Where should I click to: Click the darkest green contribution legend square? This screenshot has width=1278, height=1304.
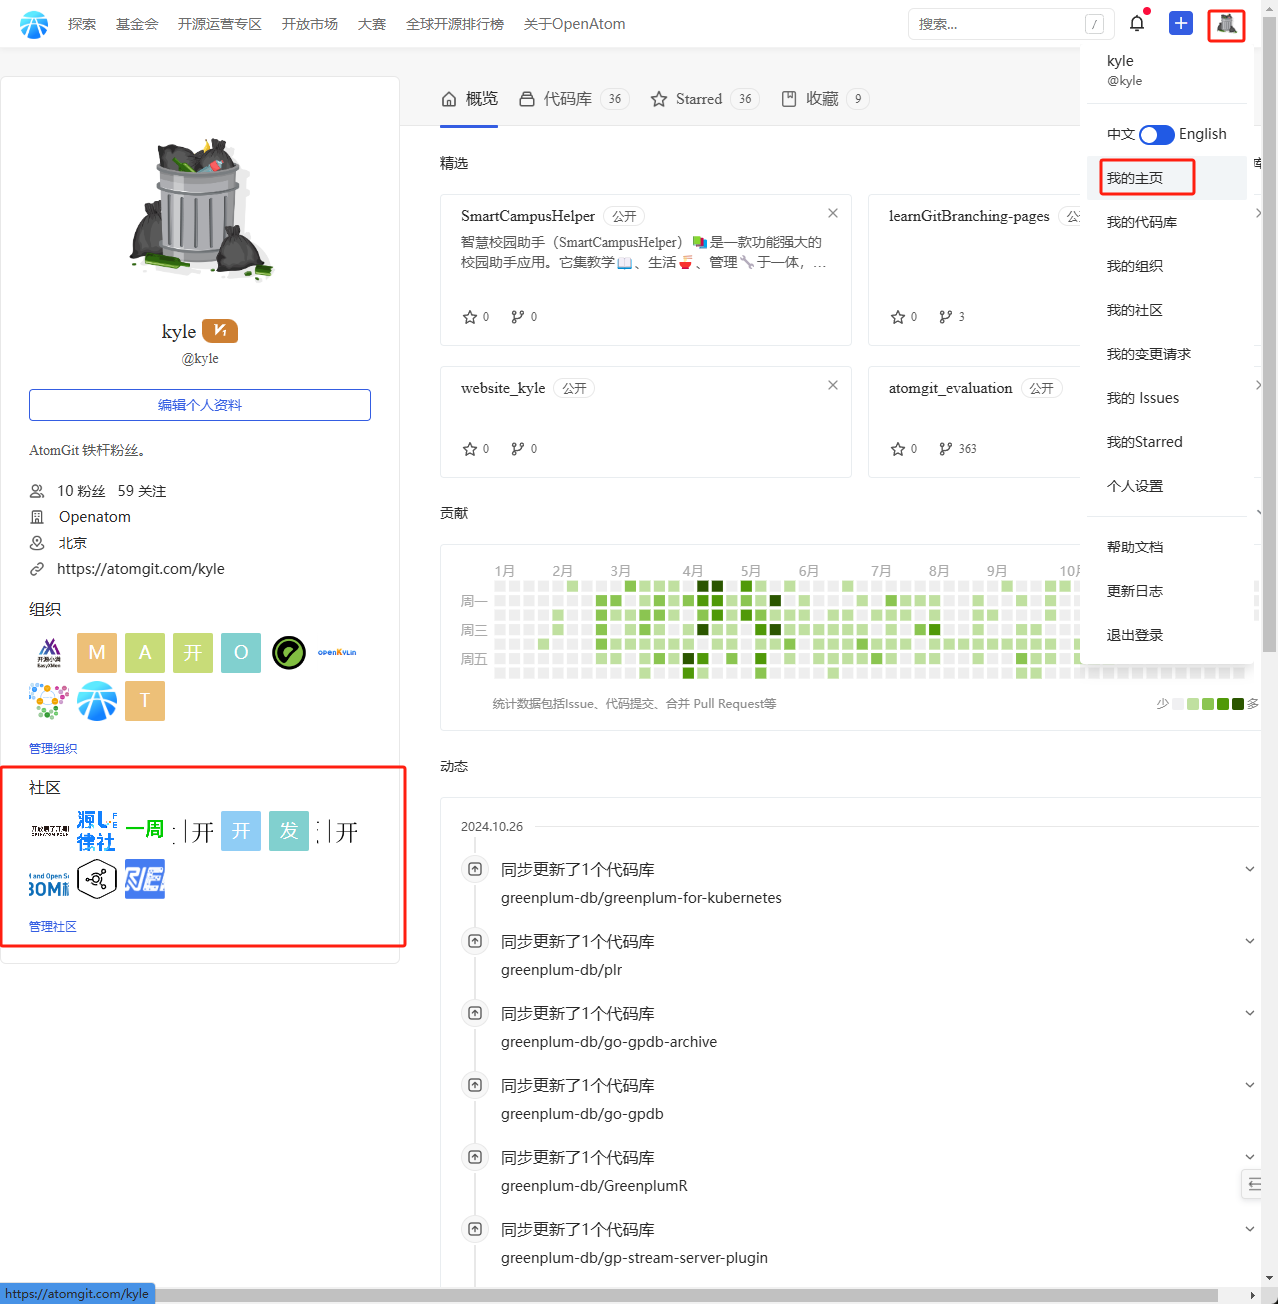pos(1238,704)
